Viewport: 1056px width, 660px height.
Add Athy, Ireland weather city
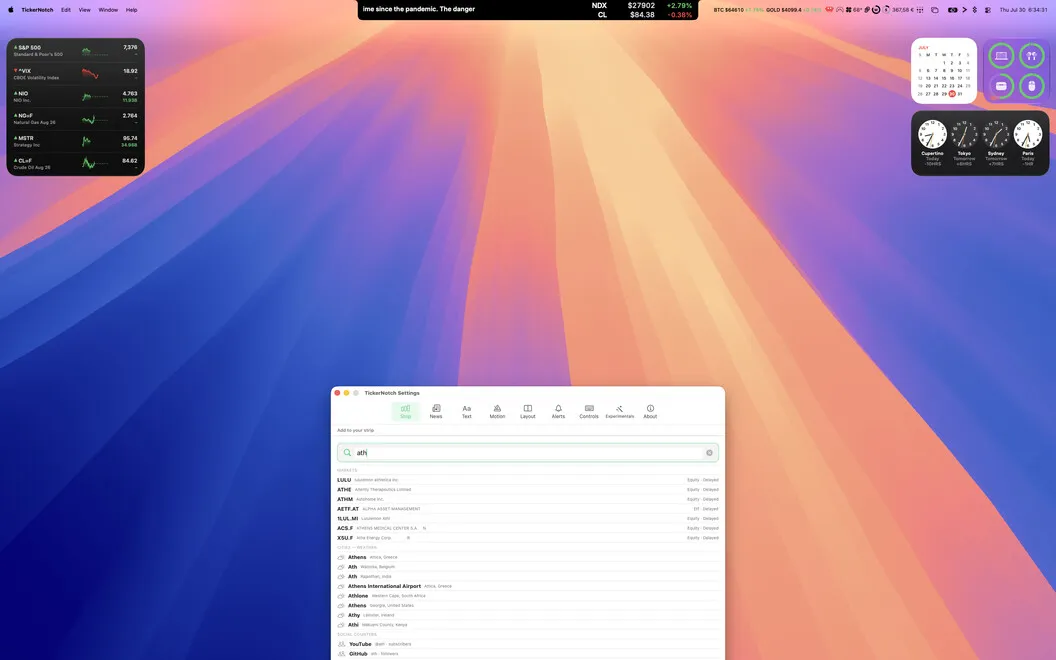point(528,615)
